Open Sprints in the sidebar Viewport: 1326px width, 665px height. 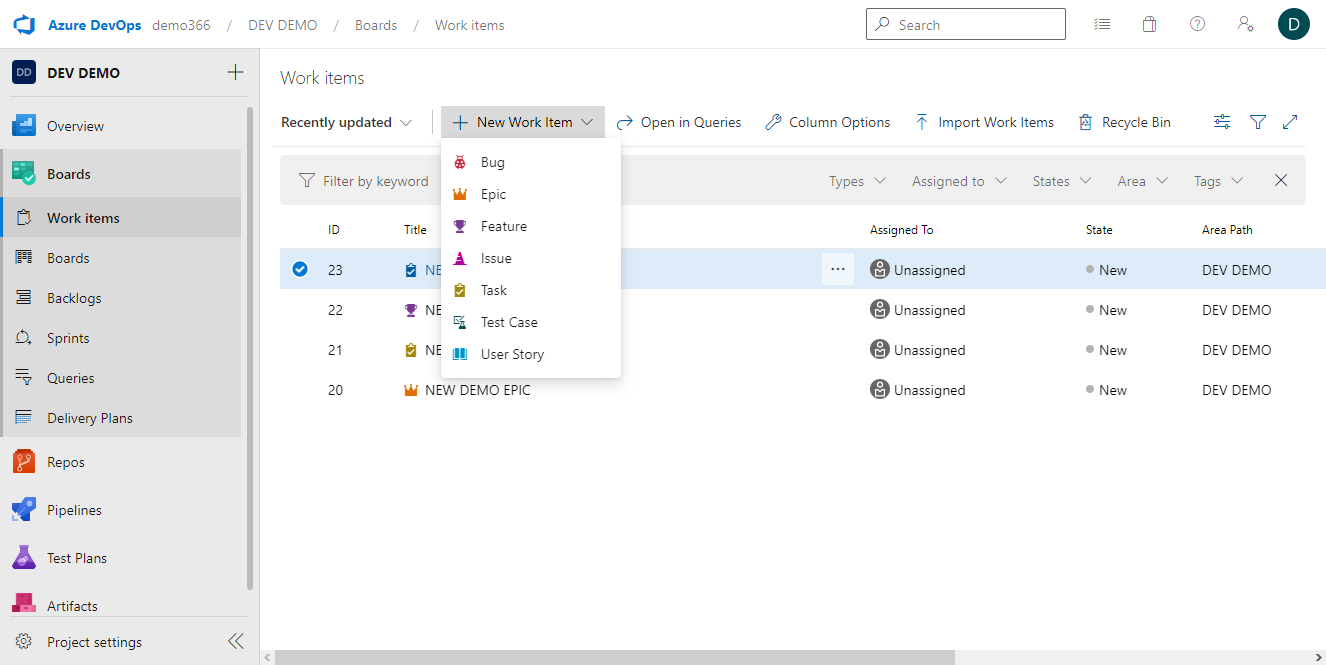pos(120,338)
